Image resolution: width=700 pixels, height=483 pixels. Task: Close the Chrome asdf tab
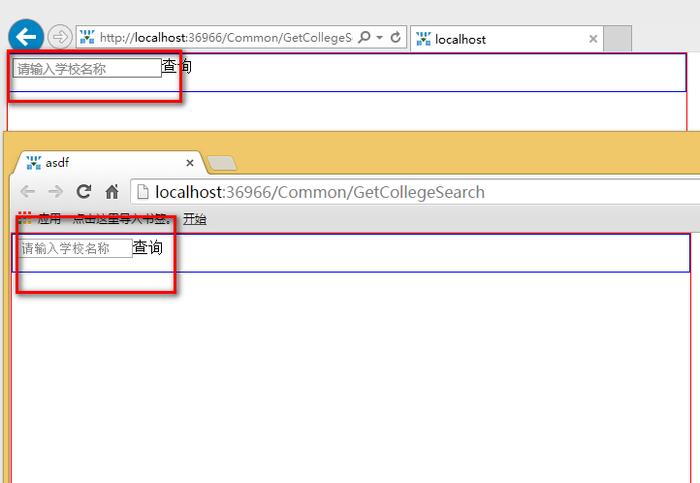pos(190,163)
